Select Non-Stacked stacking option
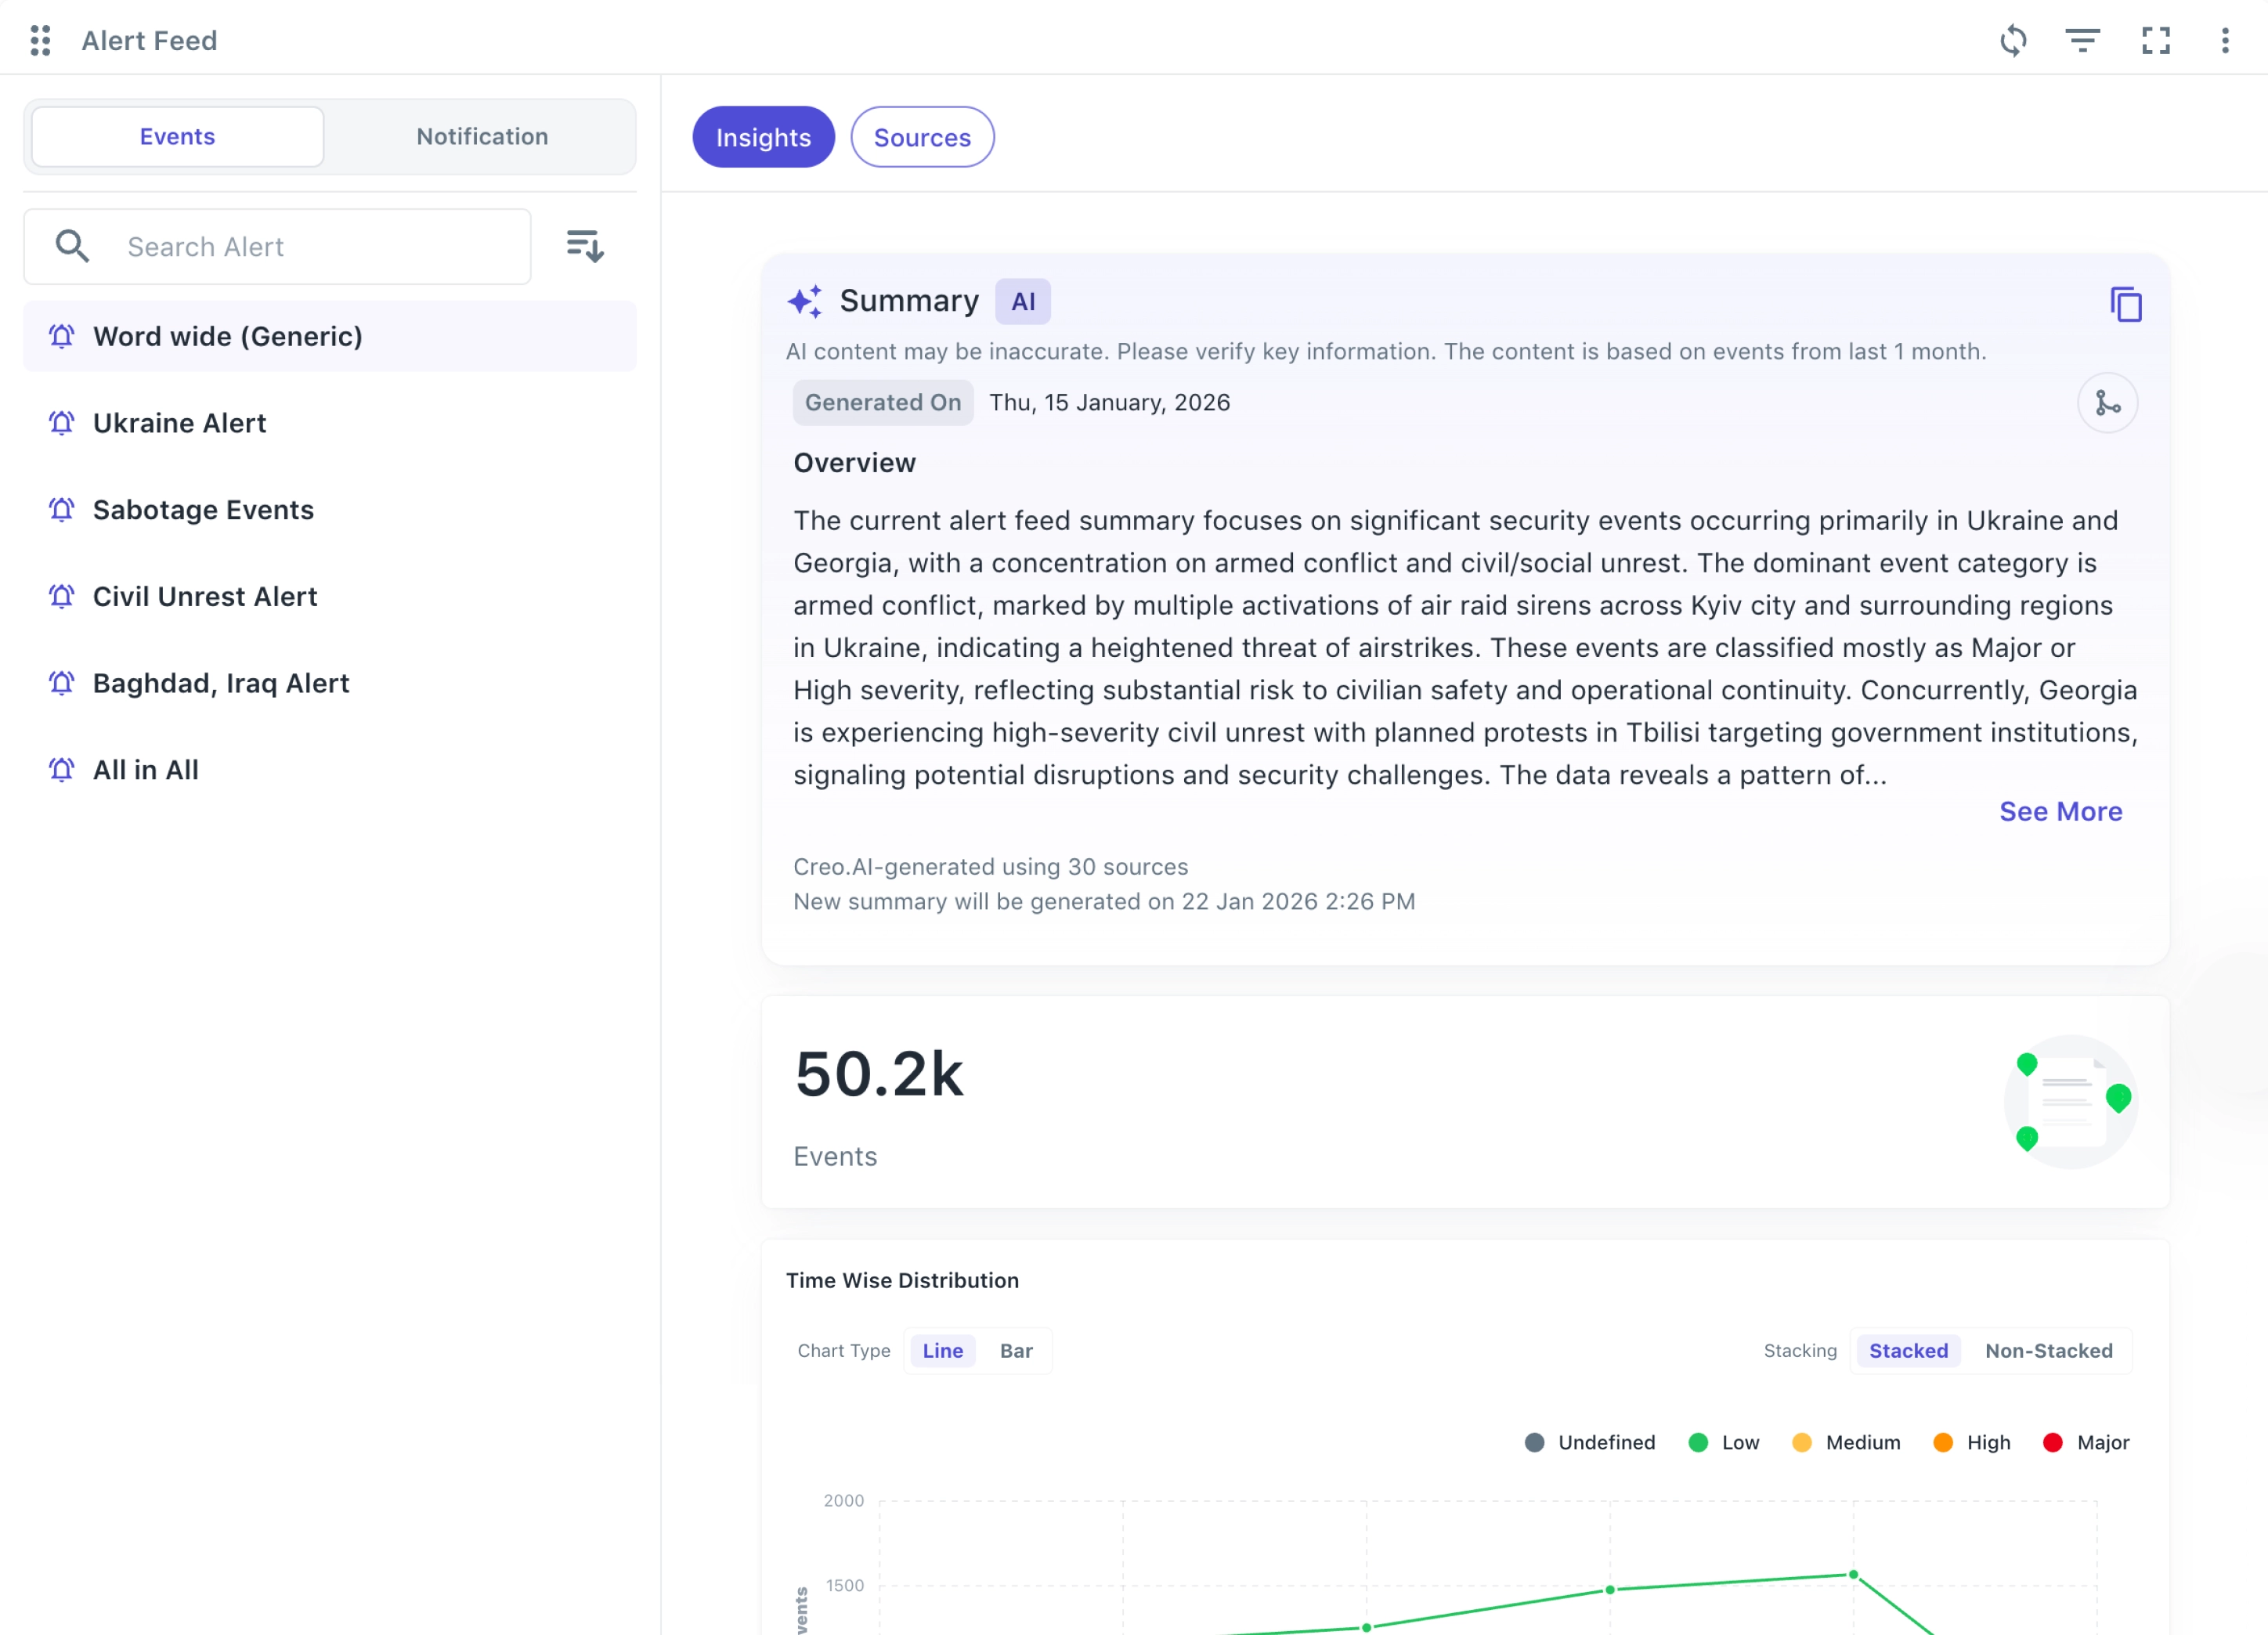The height and width of the screenshot is (1635, 2268). point(2048,1351)
